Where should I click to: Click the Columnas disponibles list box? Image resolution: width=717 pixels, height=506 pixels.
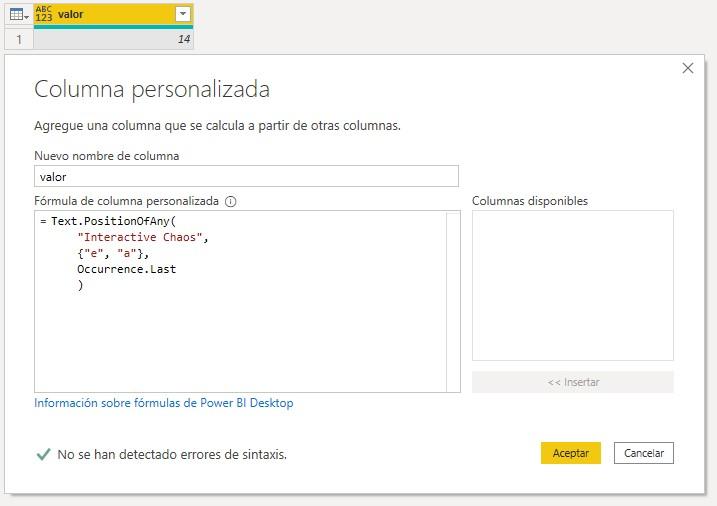point(572,285)
